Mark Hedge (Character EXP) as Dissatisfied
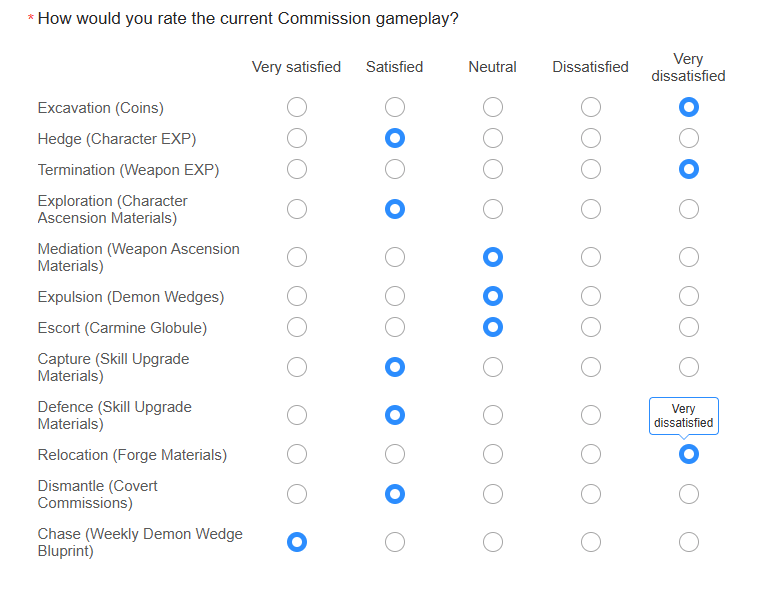Screen dimensions: 772x607 coord(591,138)
